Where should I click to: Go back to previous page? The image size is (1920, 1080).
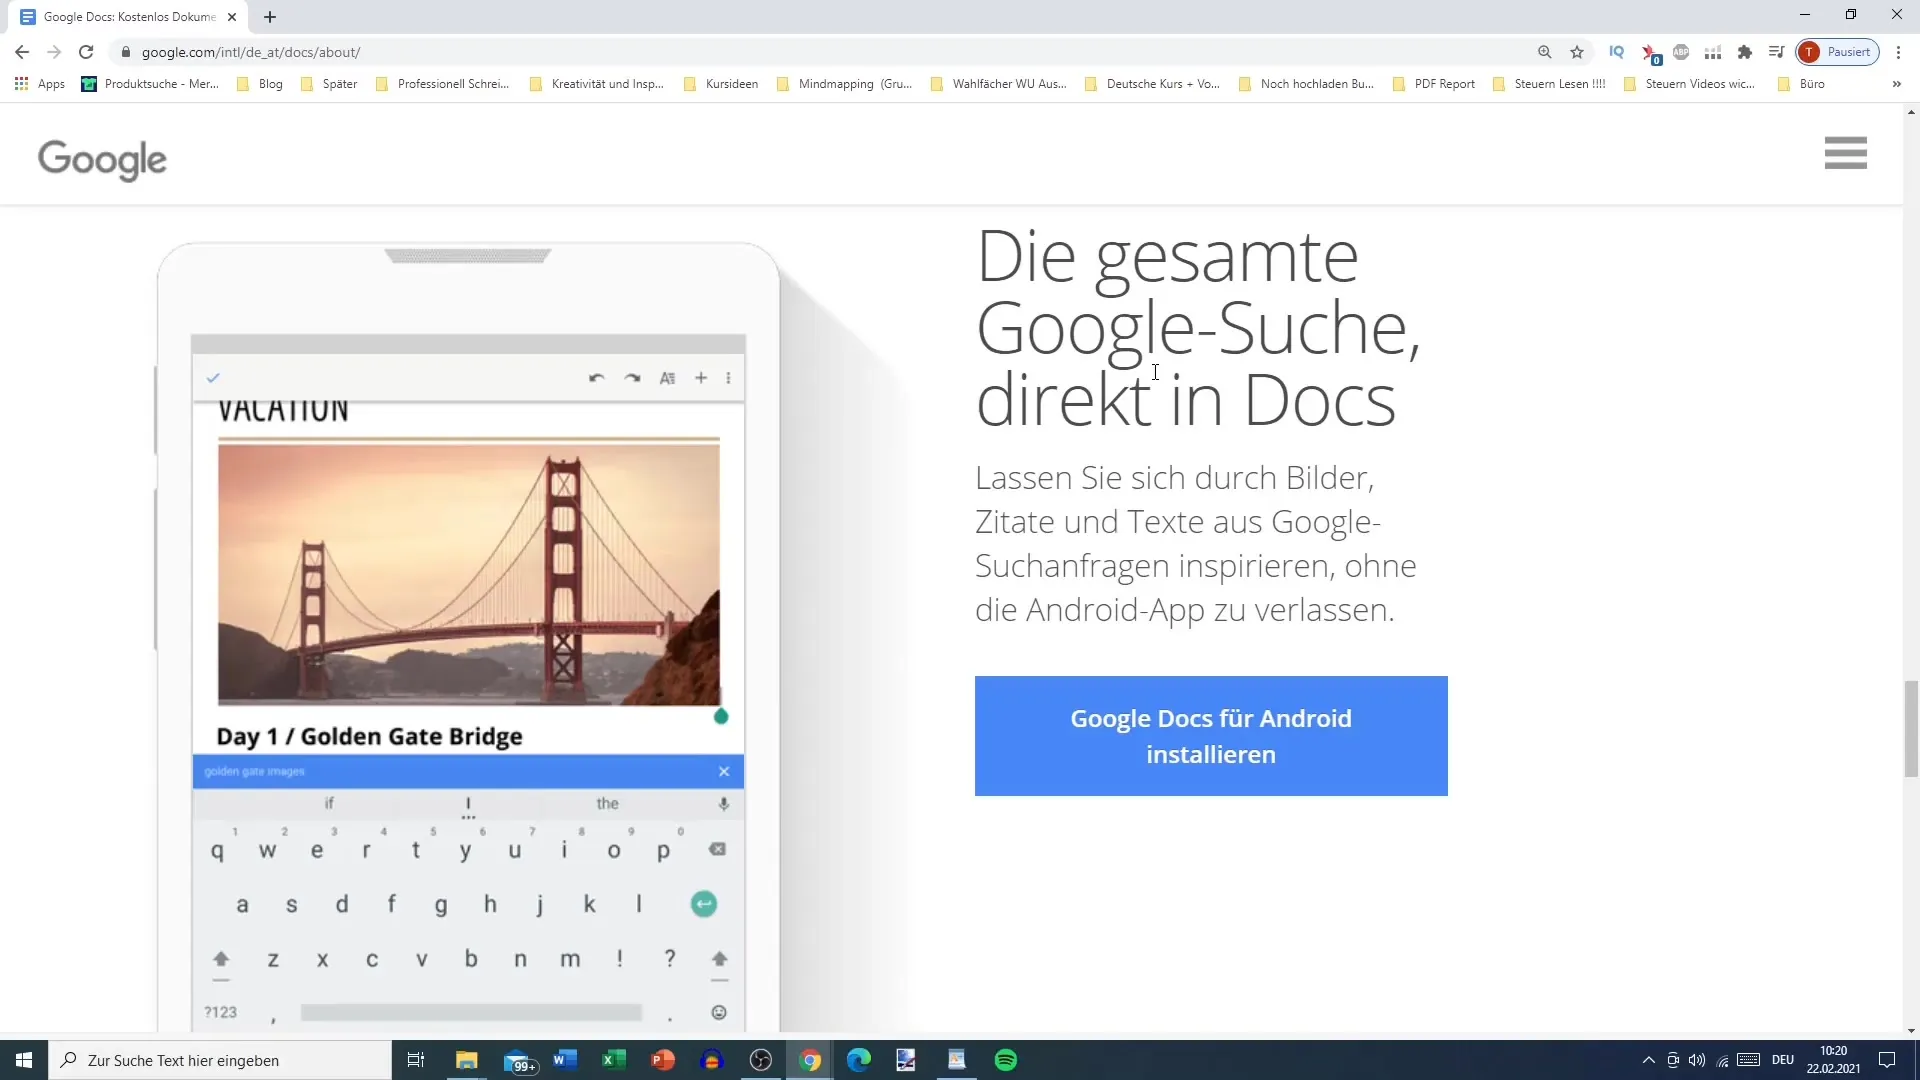click(22, 52)
